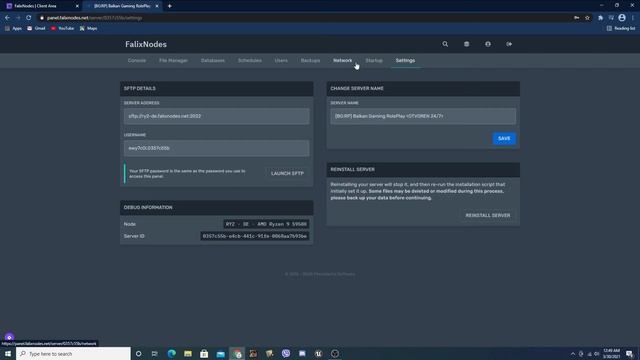Click the Server Address field
Viewport: 640px width, 360px height.
[217, 116]
